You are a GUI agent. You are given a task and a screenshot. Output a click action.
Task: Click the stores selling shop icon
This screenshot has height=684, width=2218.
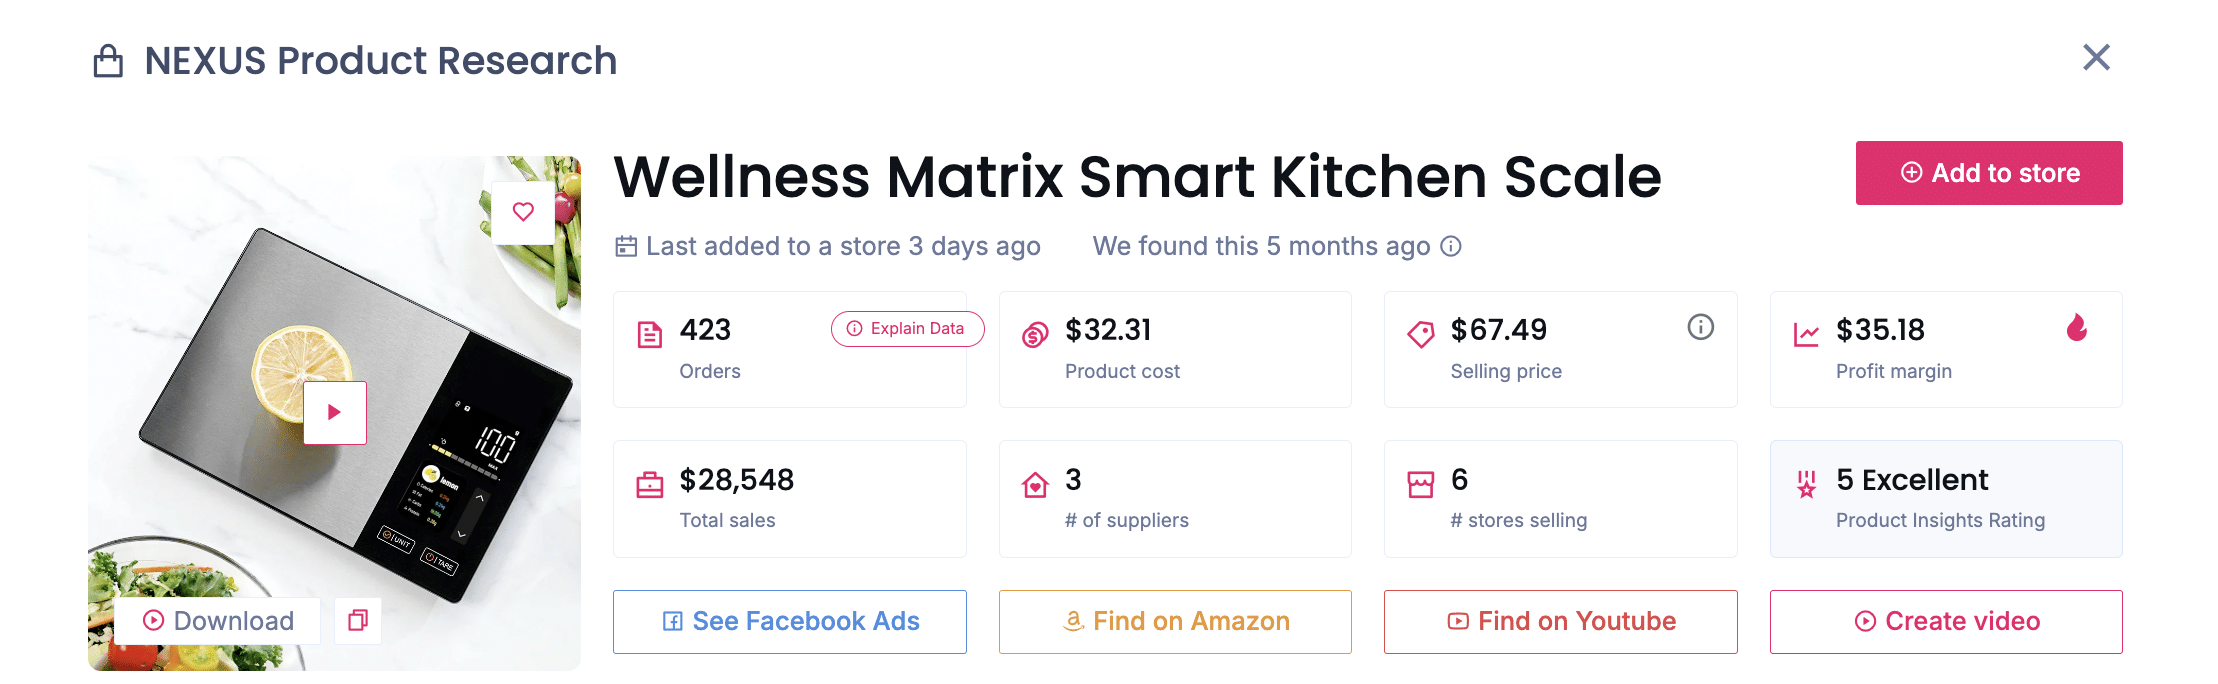click(1420, 485)
